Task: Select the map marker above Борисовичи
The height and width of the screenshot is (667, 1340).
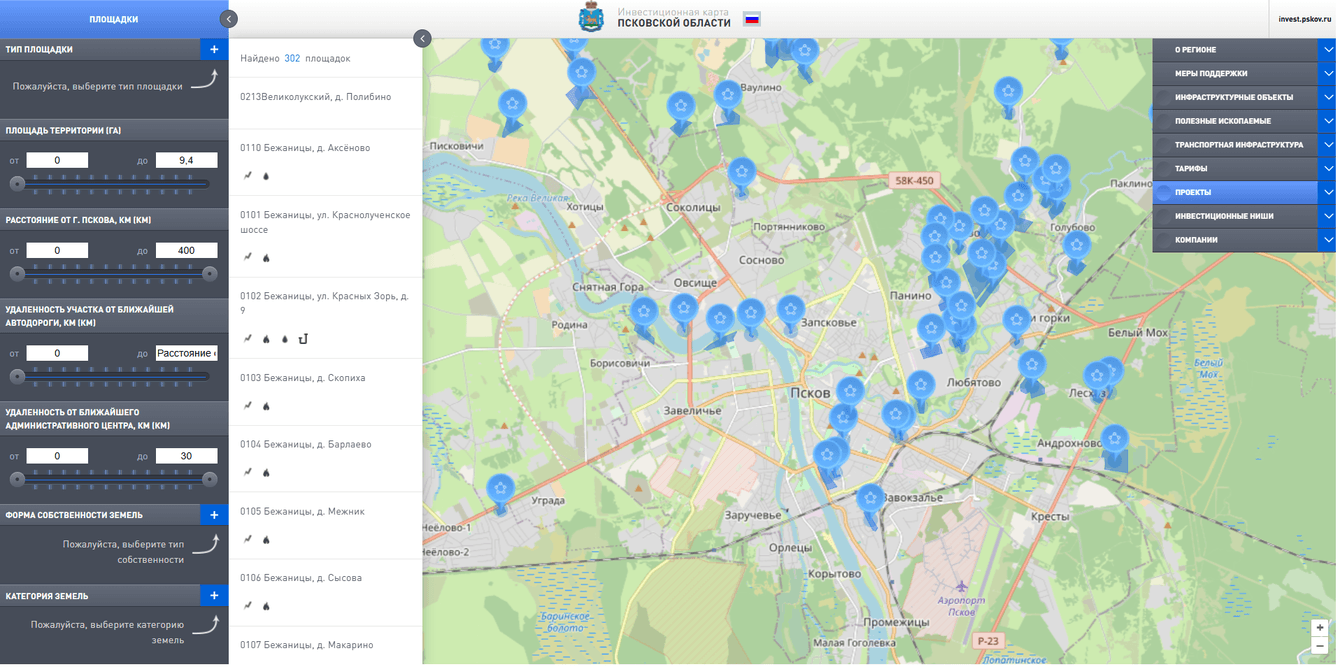Action: pos(645,311)
